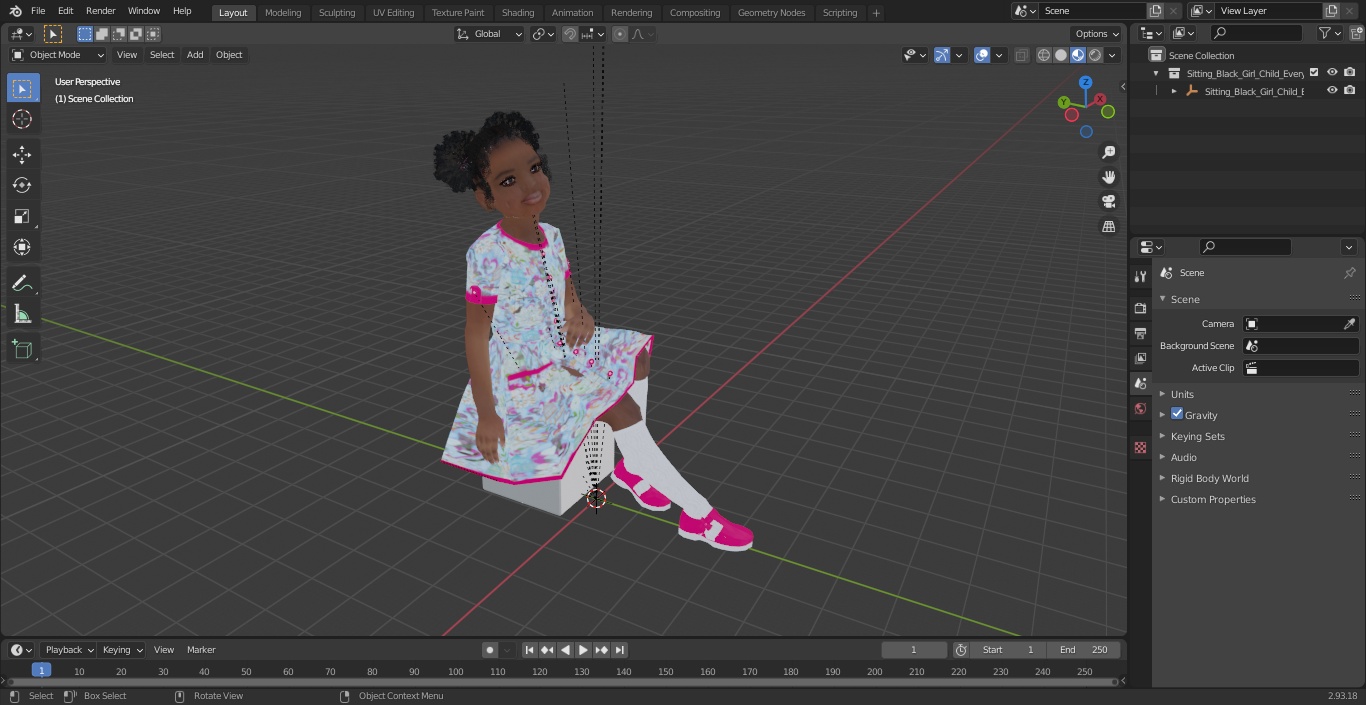This screenshot has height=705, width=1366.
Task: Switch to wireframe viewport shading
Action: [1044, 55]
